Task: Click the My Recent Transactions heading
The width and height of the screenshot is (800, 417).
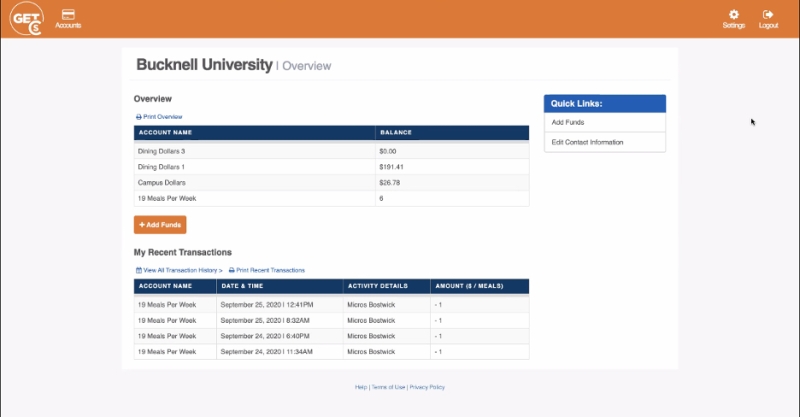Action: 183,252
